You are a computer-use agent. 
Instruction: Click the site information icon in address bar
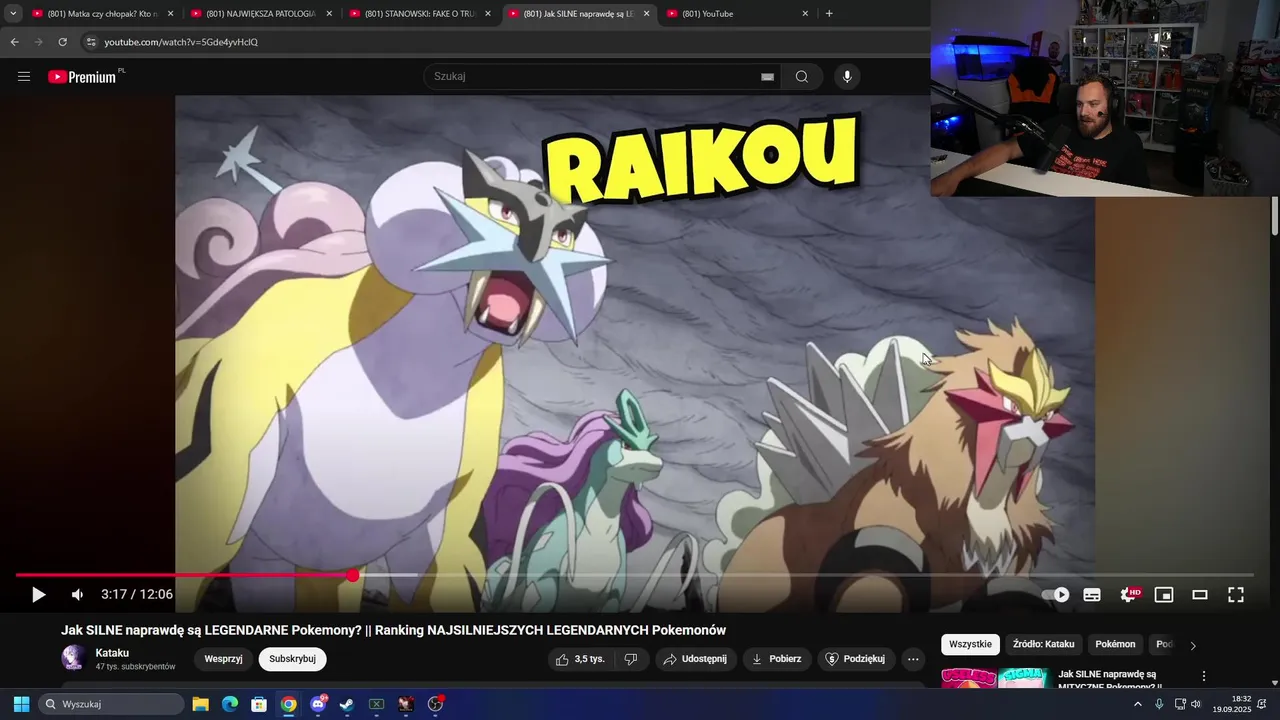(91, 42)
